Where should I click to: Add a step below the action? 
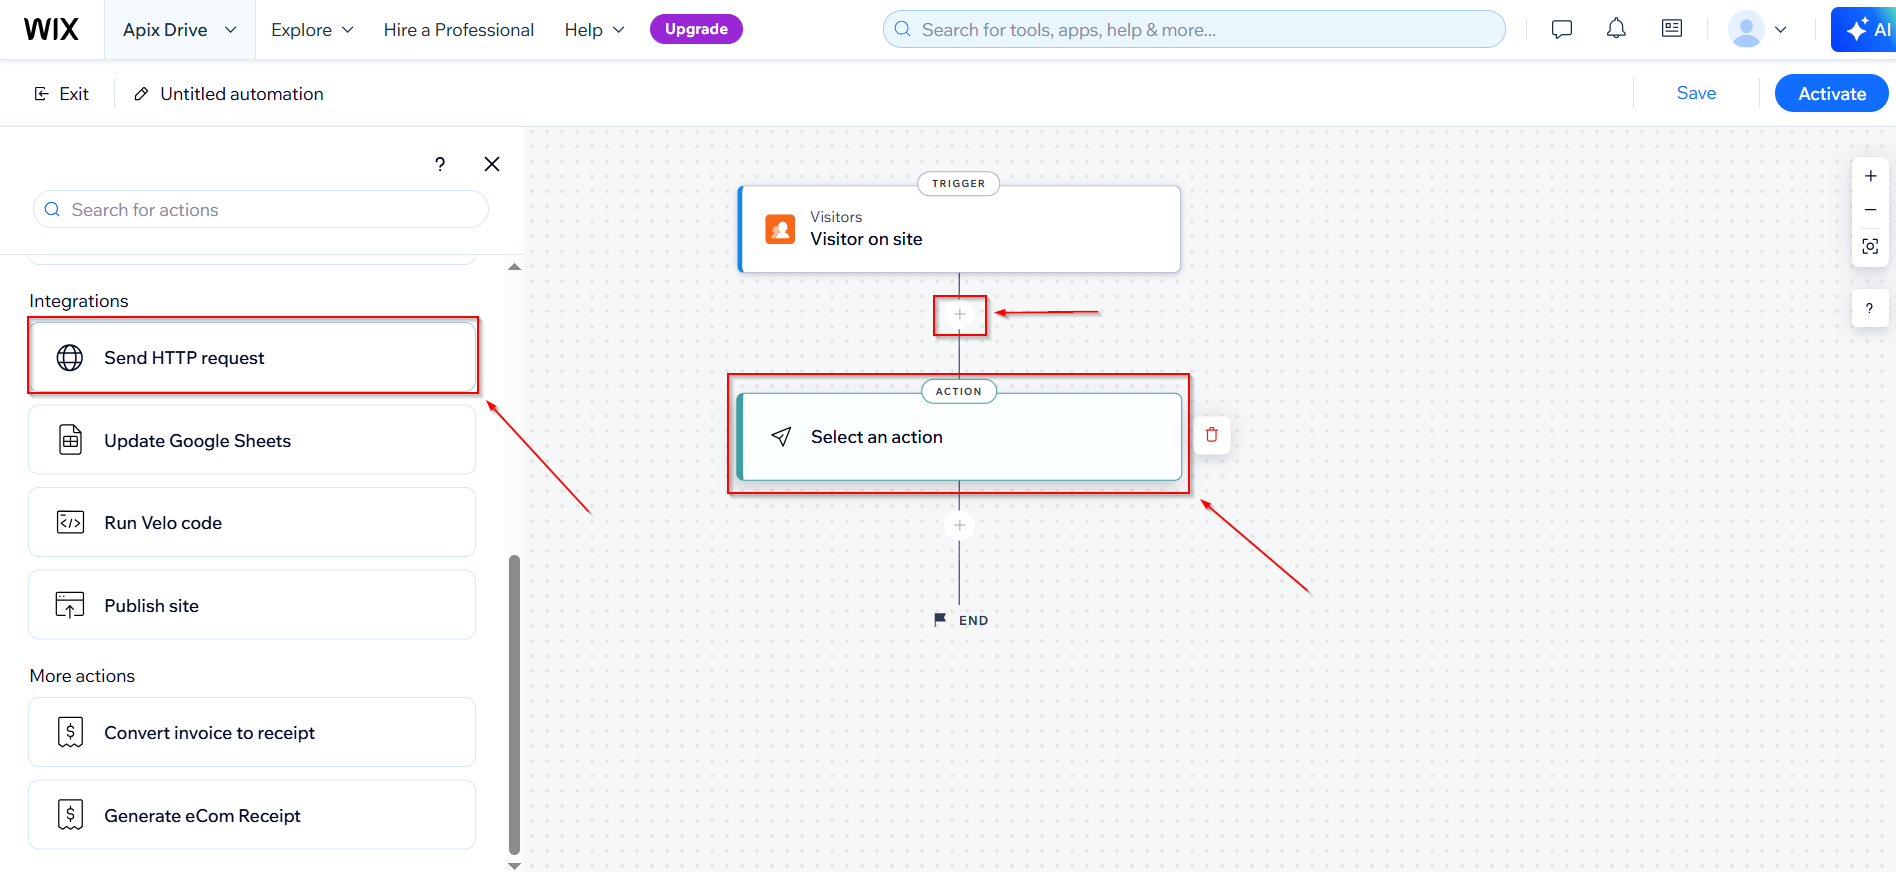click(959, 525)
